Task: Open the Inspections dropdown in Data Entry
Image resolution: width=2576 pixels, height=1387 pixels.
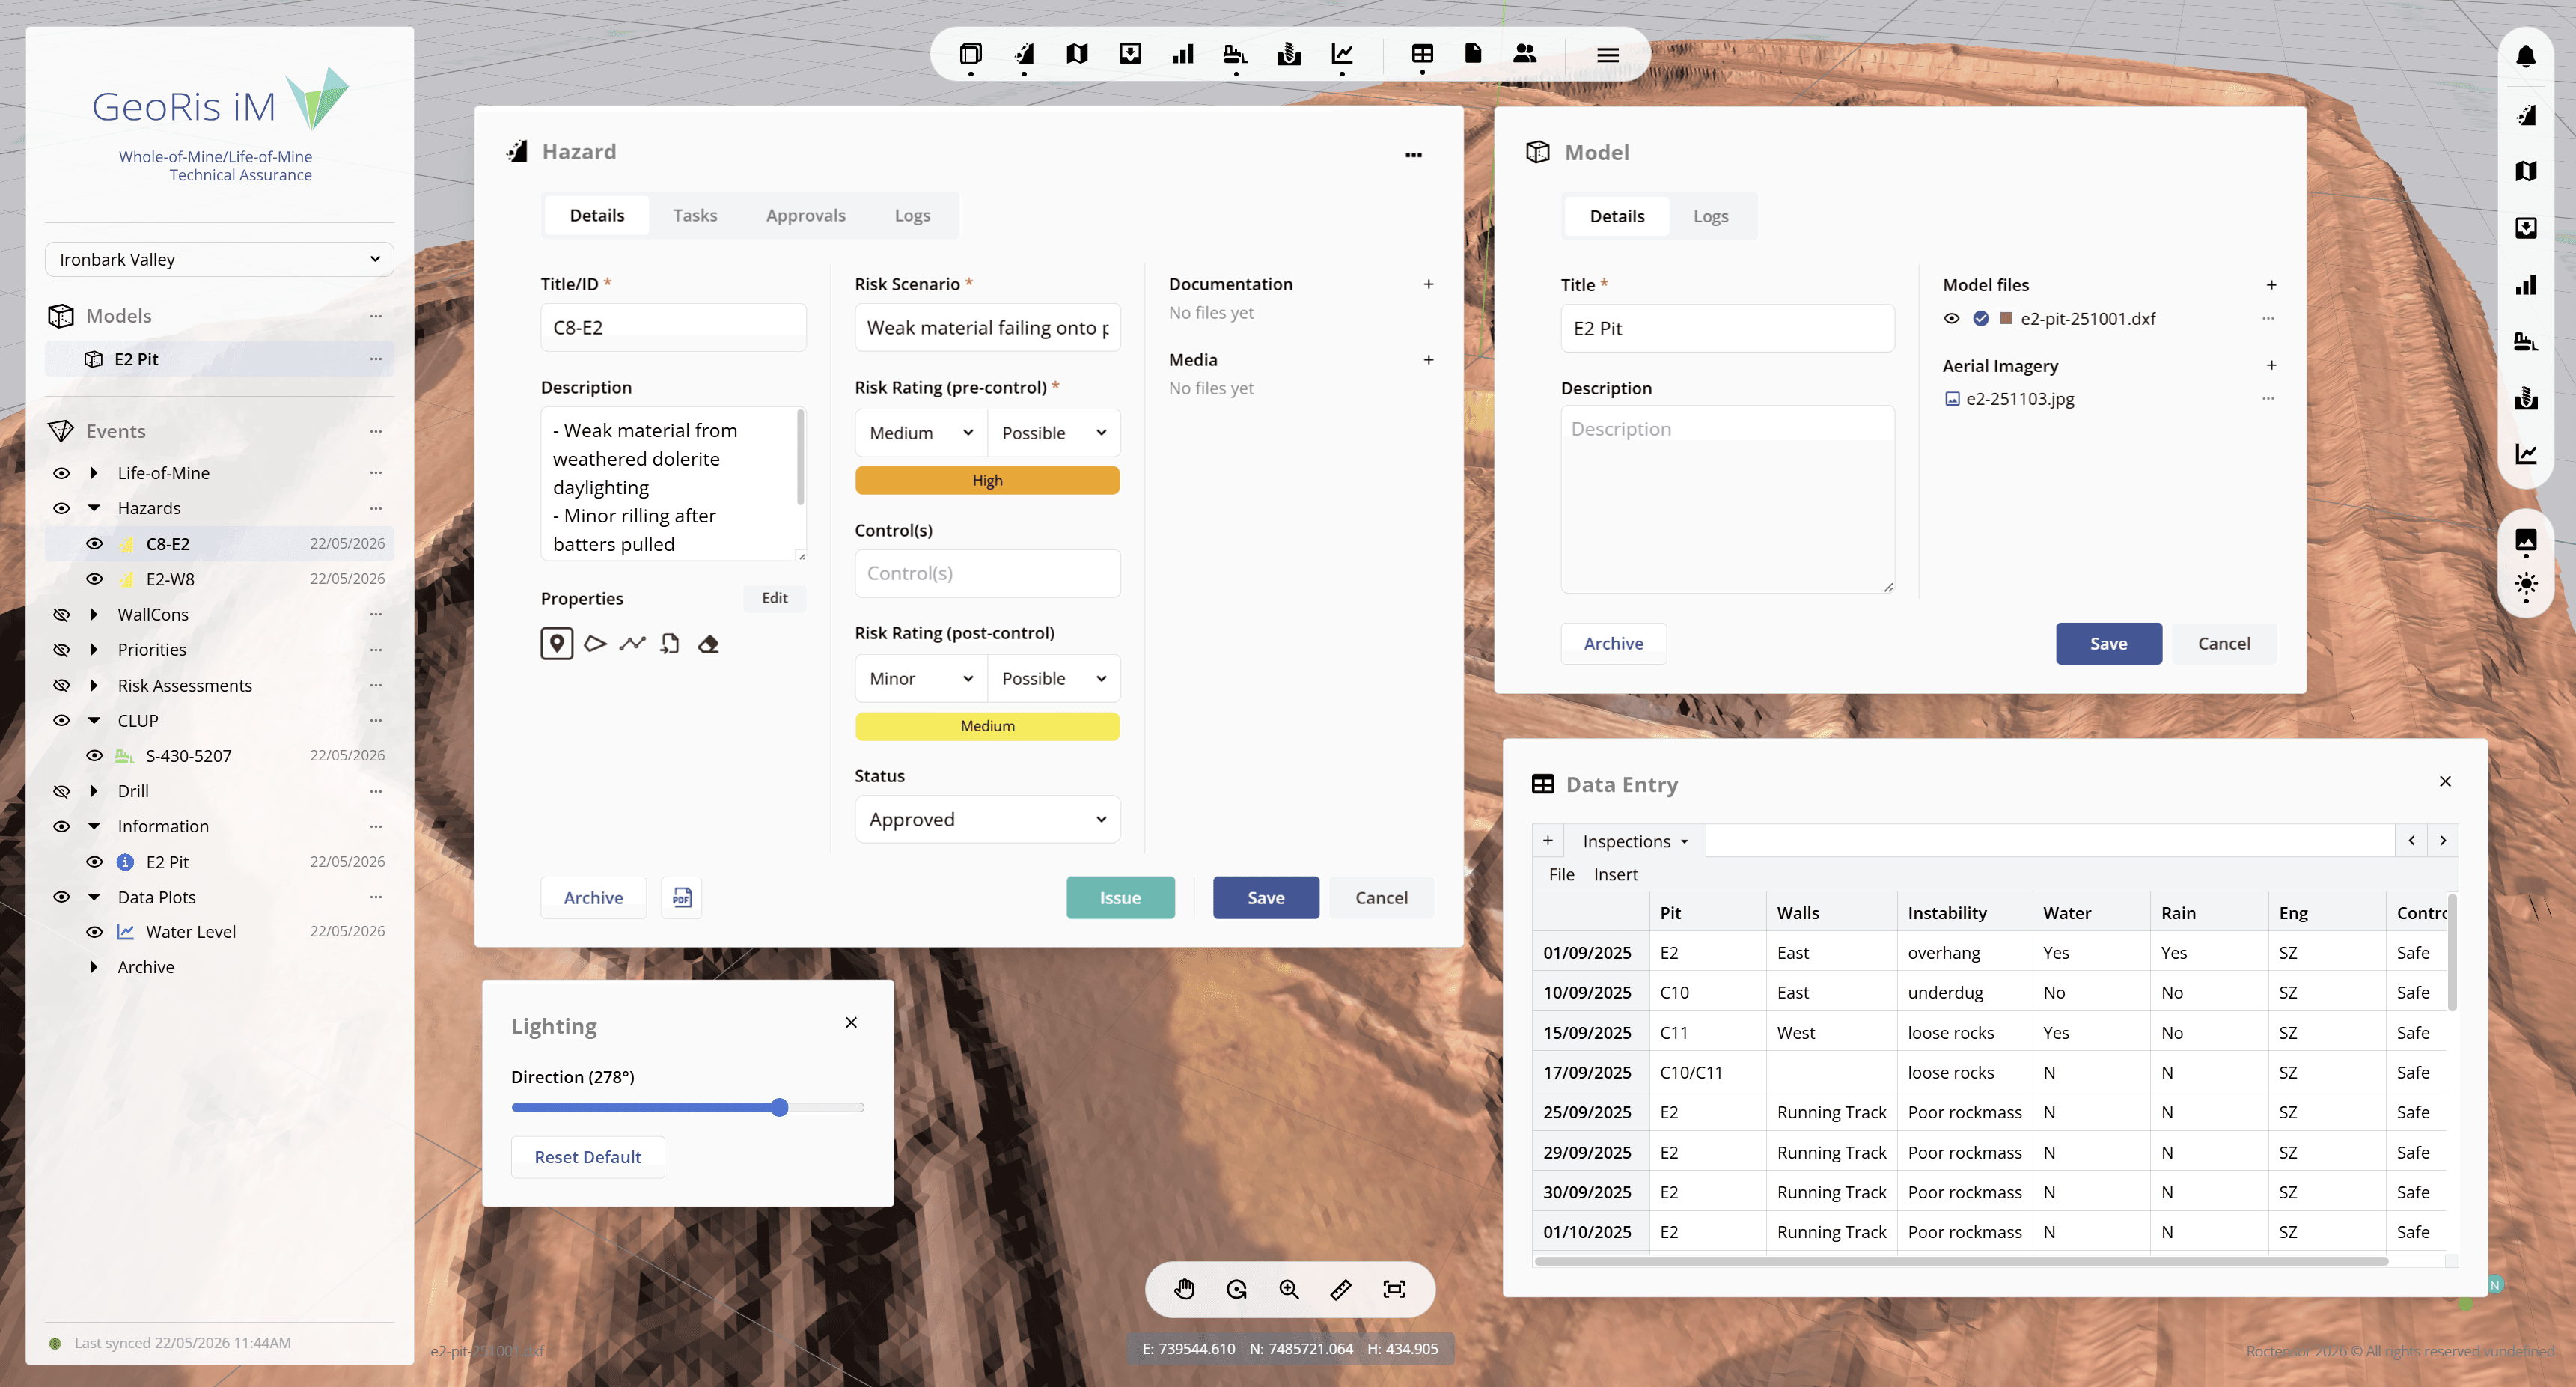Action: pos(1635,842)
